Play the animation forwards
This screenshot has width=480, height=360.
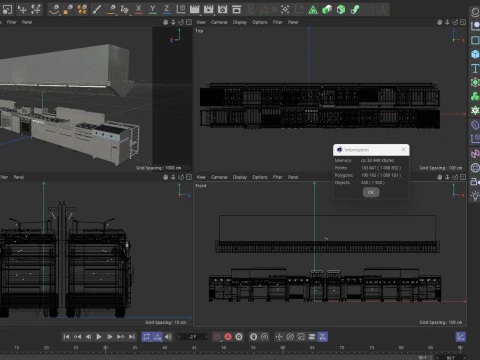[99, 337]
